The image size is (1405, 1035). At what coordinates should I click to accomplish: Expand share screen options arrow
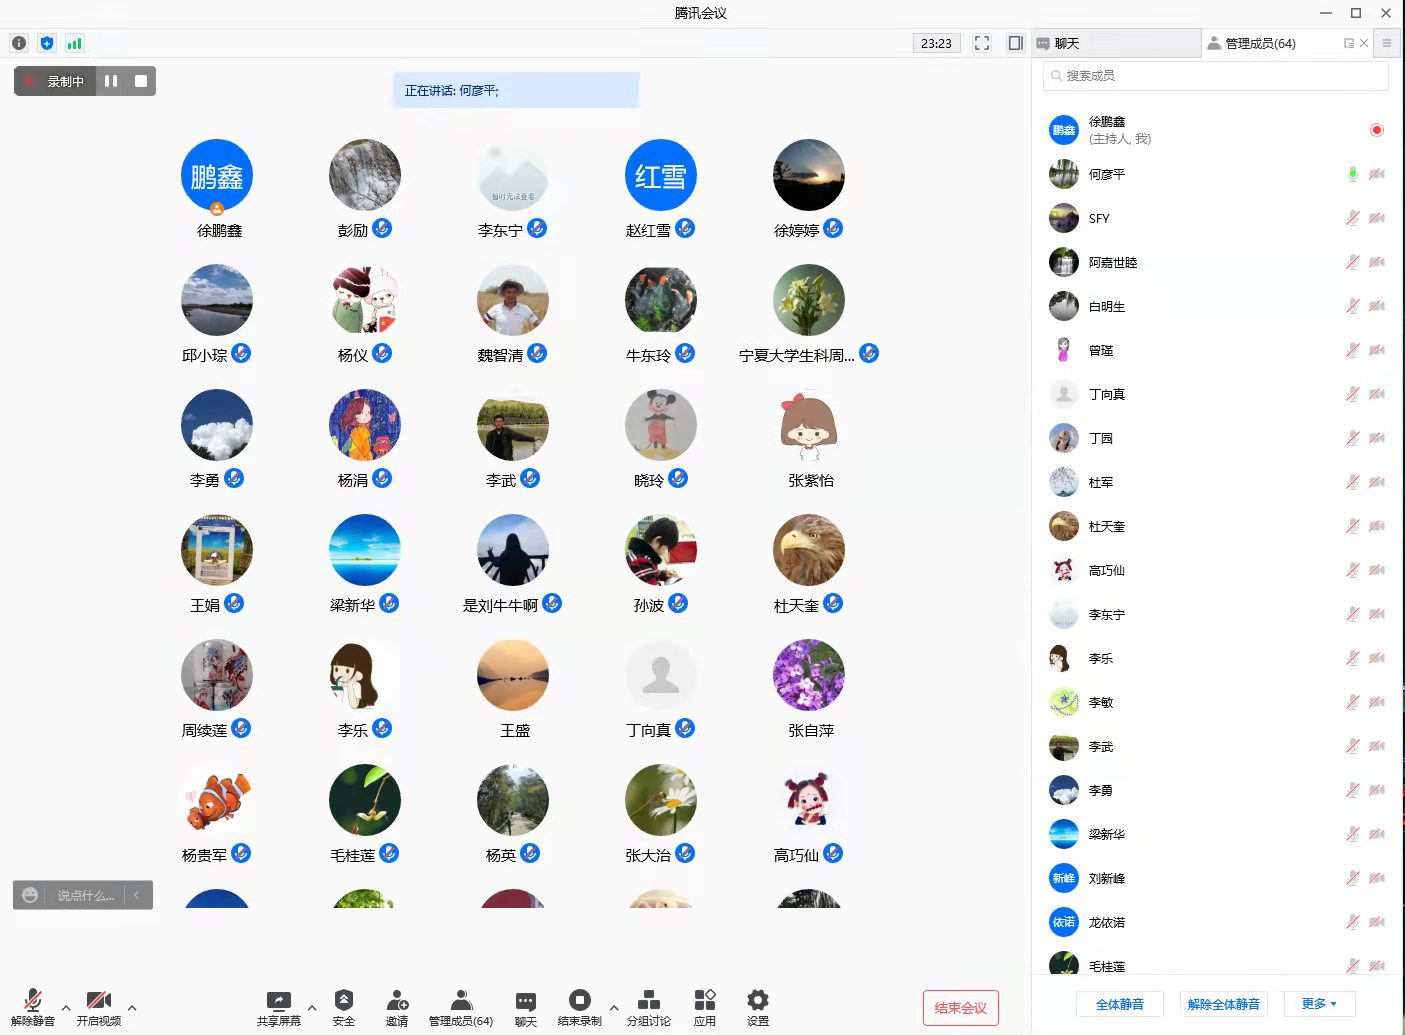click(x=312, y=1007)
